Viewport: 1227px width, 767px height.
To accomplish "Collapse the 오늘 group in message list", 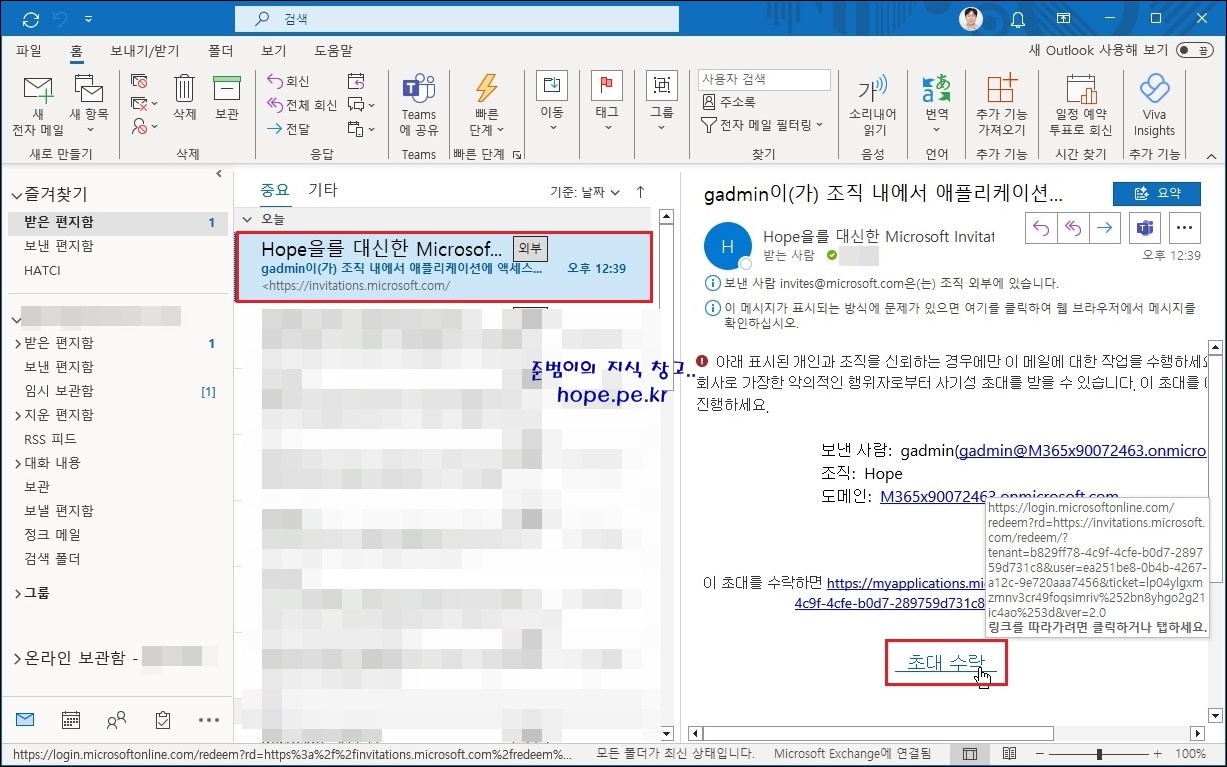I will tap(248, 219).
